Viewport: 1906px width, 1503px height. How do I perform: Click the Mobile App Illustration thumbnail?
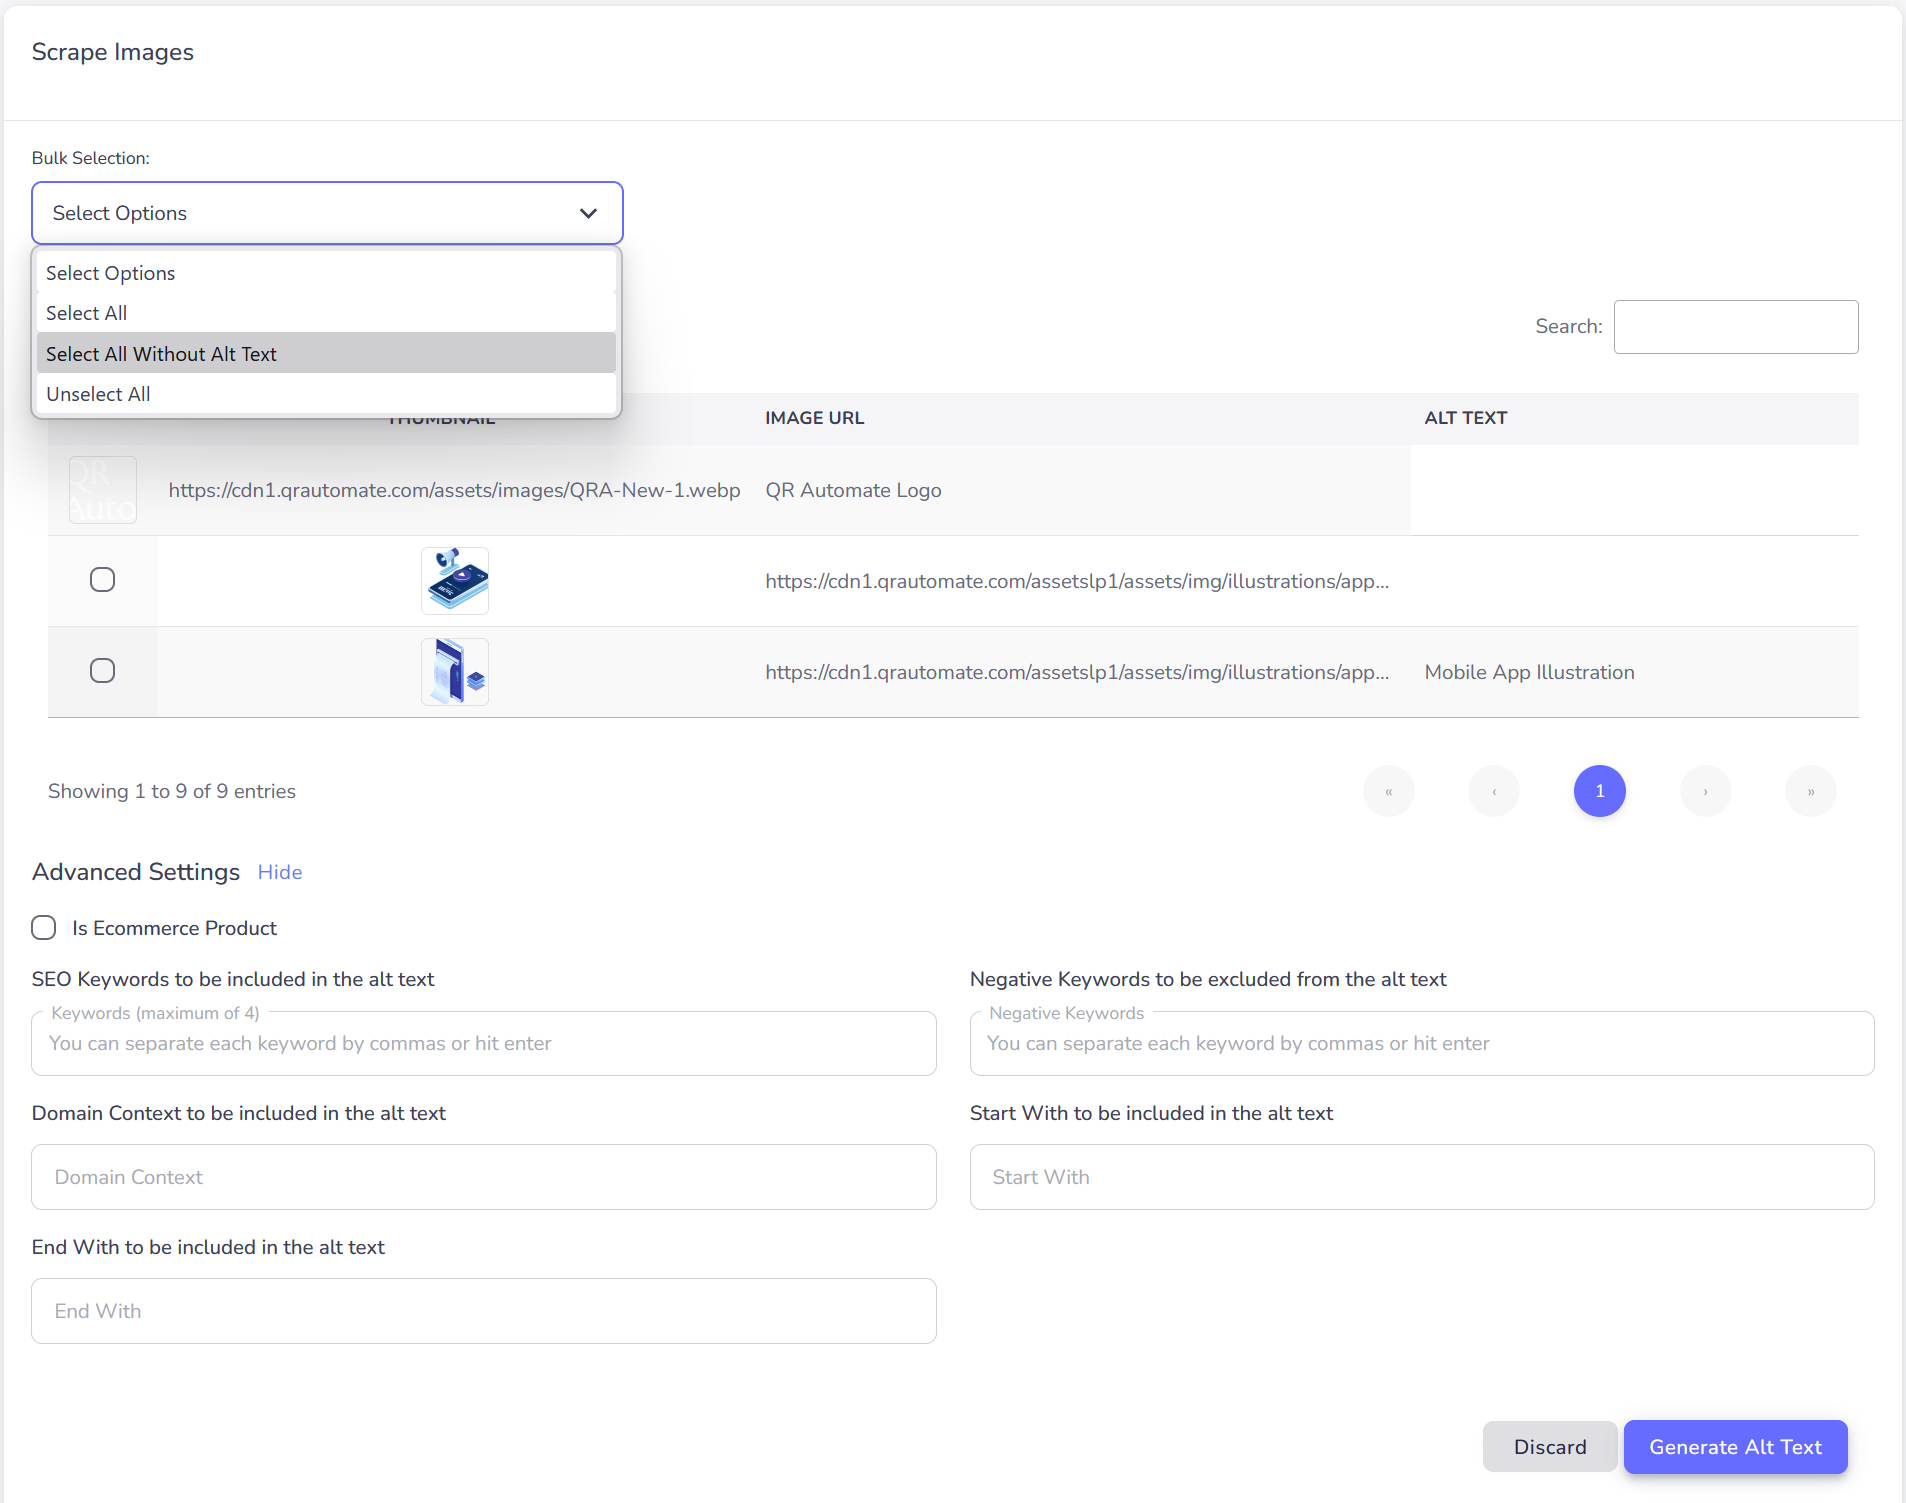[455, 672]
